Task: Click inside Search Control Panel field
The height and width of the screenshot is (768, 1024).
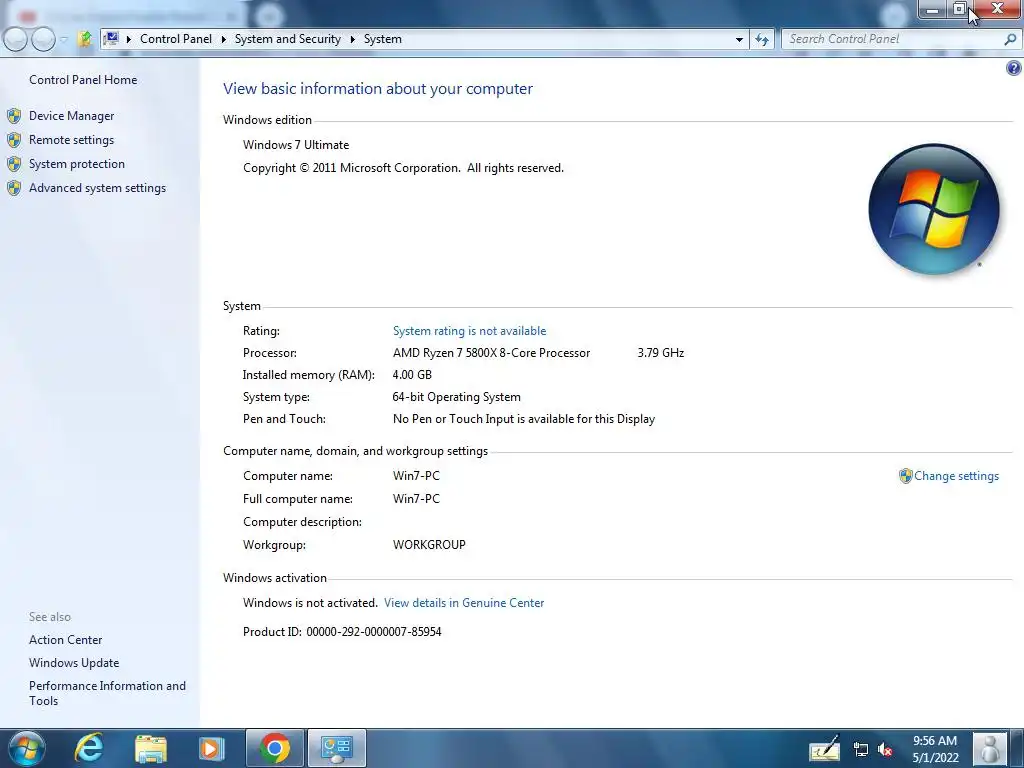Action: pyautogui.click(x=892, y=39)
